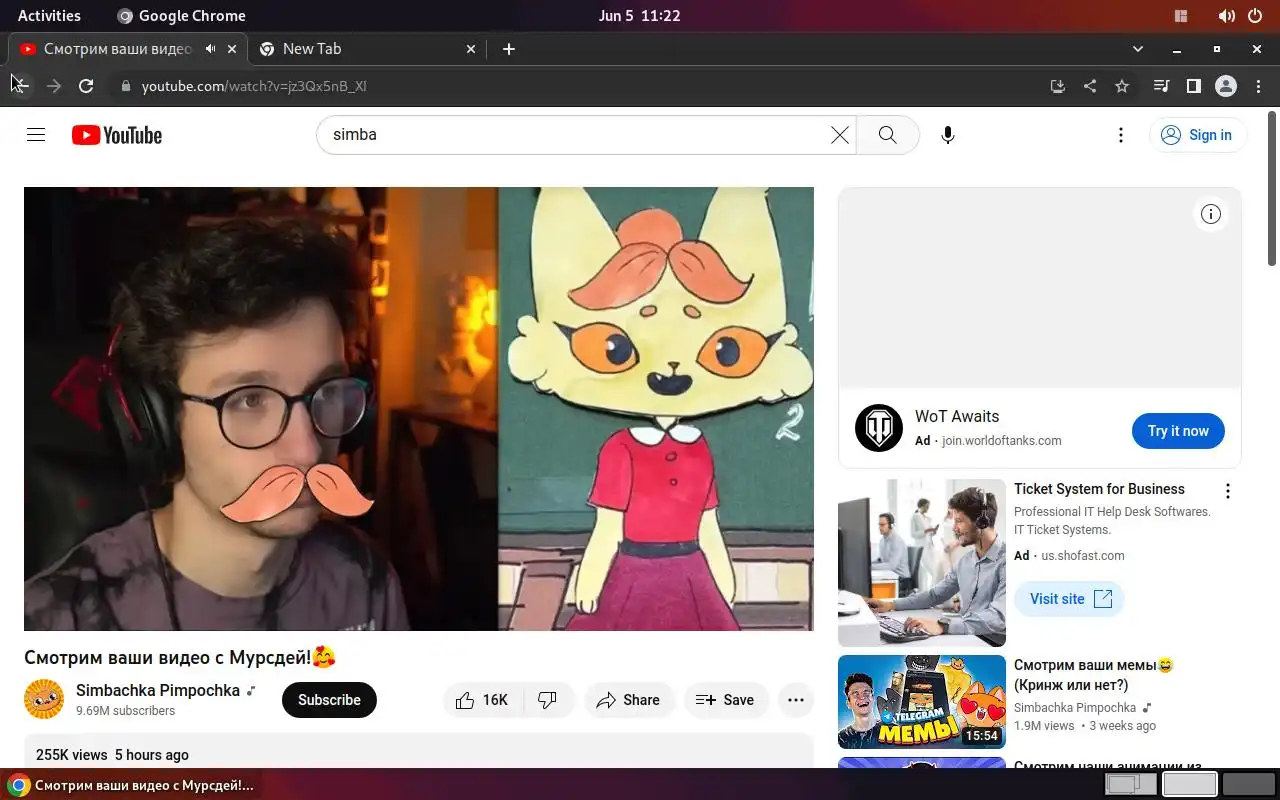Open ad info icon on banner
Image resolution: width=1280 pixels, height=800 pixels.
pyautogui.click(x=1211, y=214)
